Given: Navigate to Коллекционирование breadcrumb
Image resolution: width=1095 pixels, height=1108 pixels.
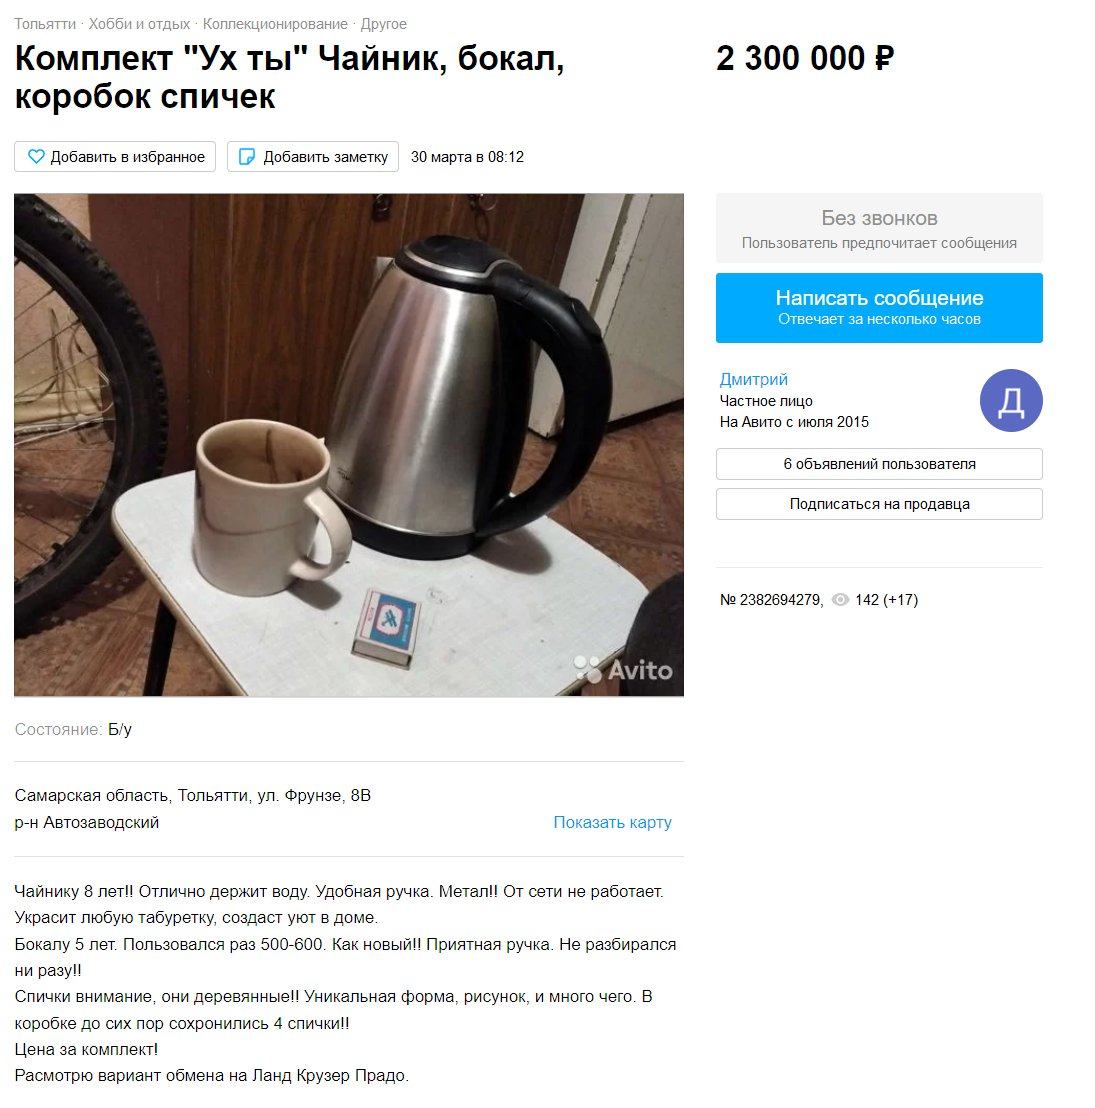Looking at the screenshot, I should coord(275,24).
